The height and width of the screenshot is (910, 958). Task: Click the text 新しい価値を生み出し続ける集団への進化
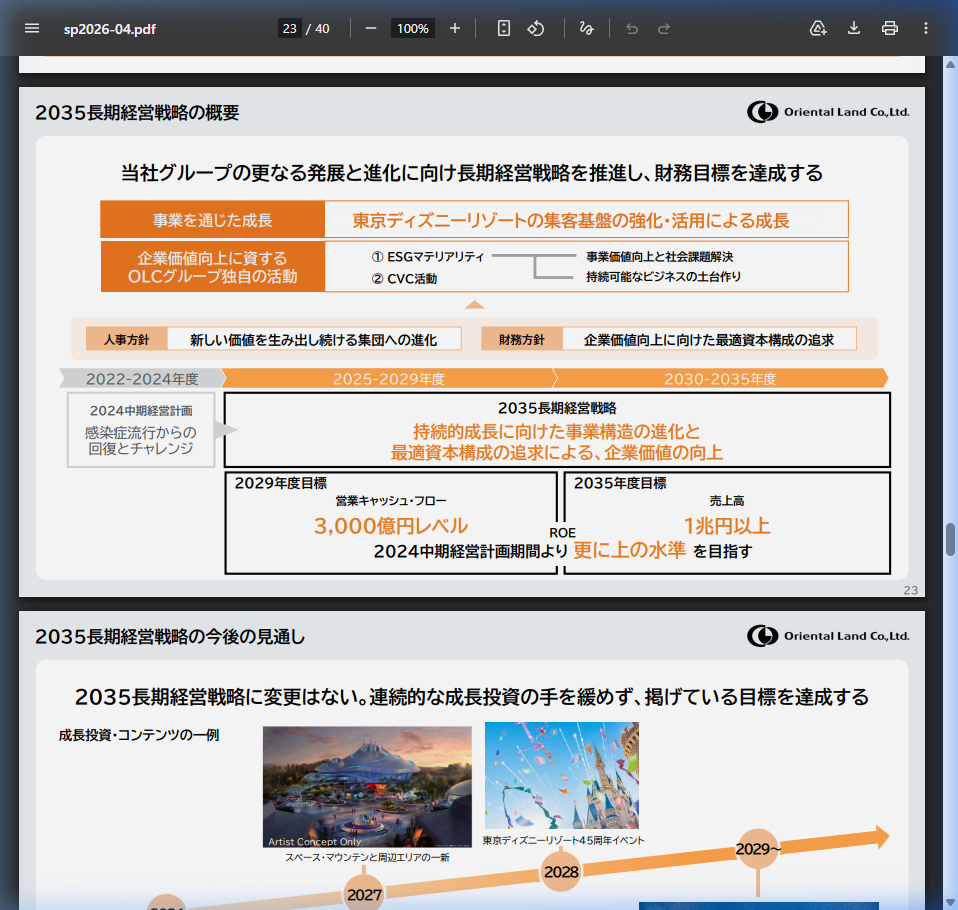[x=313, y=340]
